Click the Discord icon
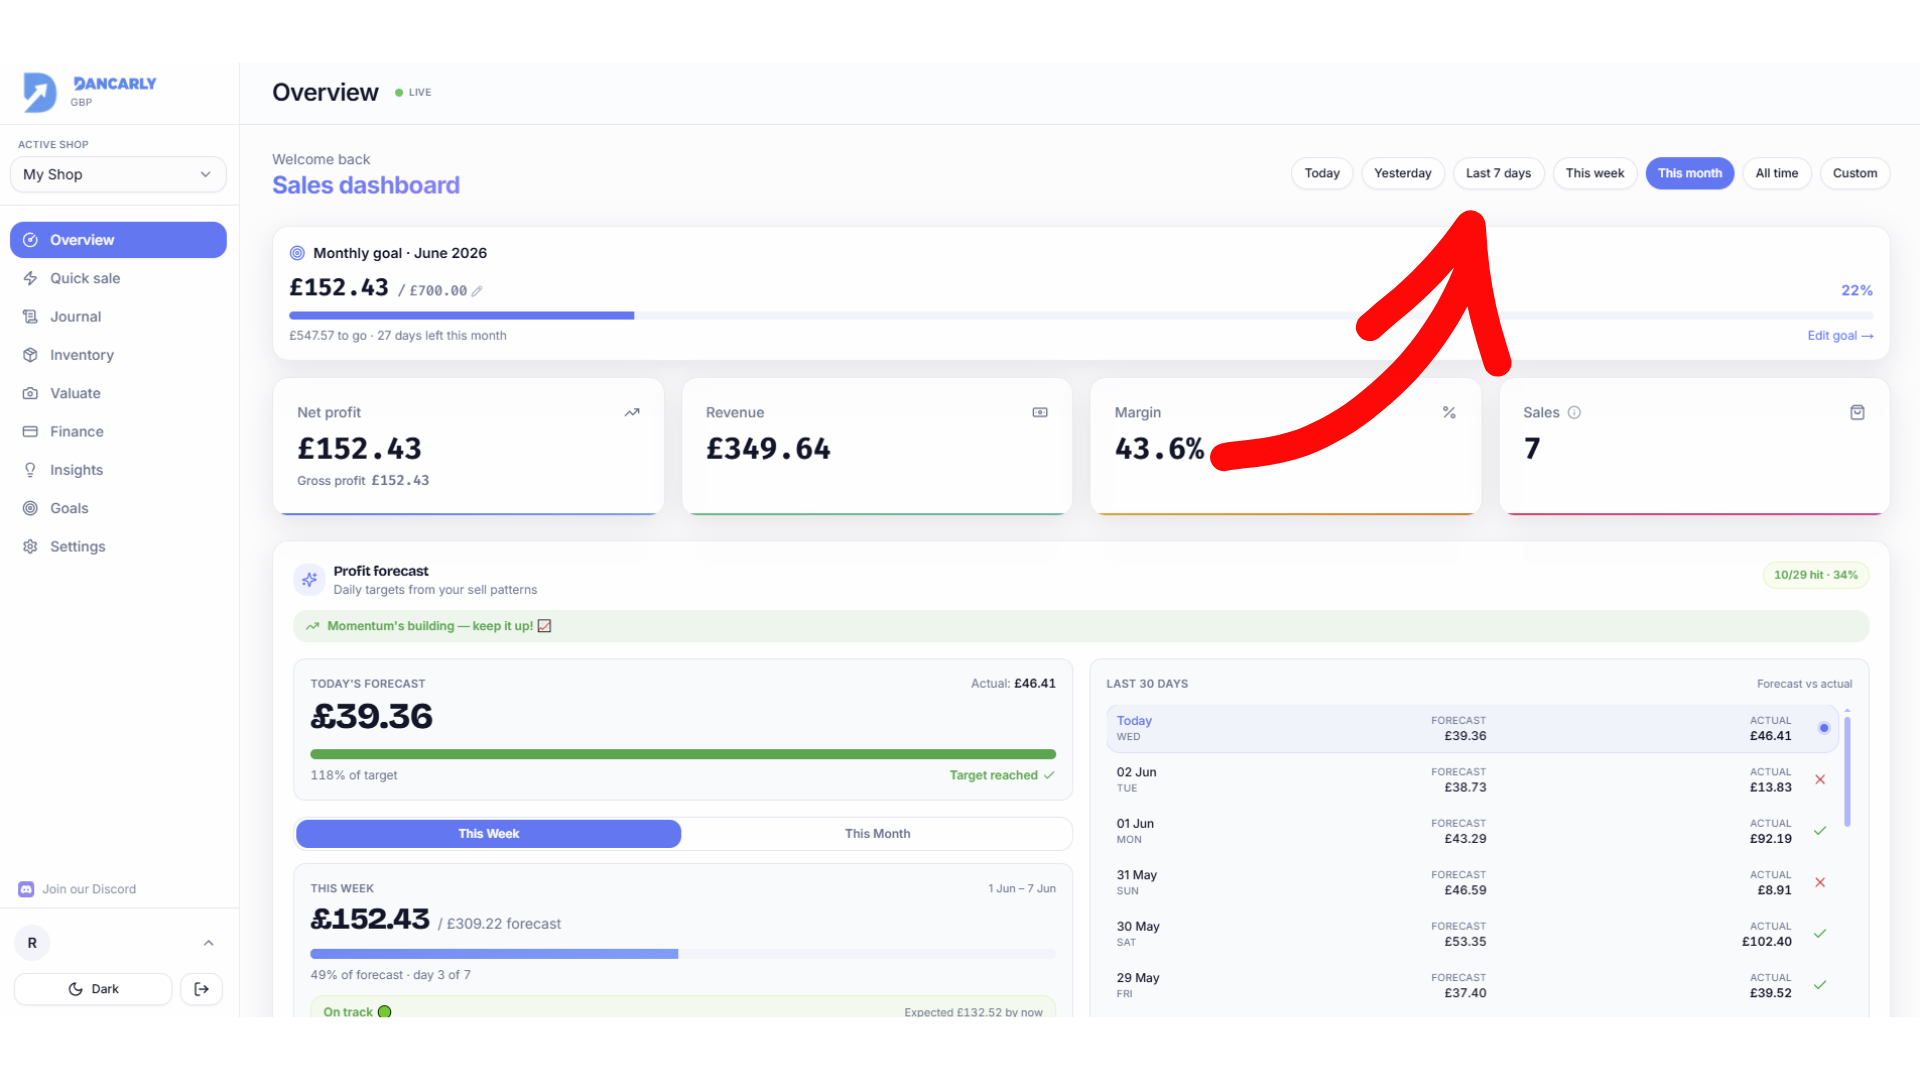The height and width of the screenshot is (1080, 1920). tap(26, 889)
